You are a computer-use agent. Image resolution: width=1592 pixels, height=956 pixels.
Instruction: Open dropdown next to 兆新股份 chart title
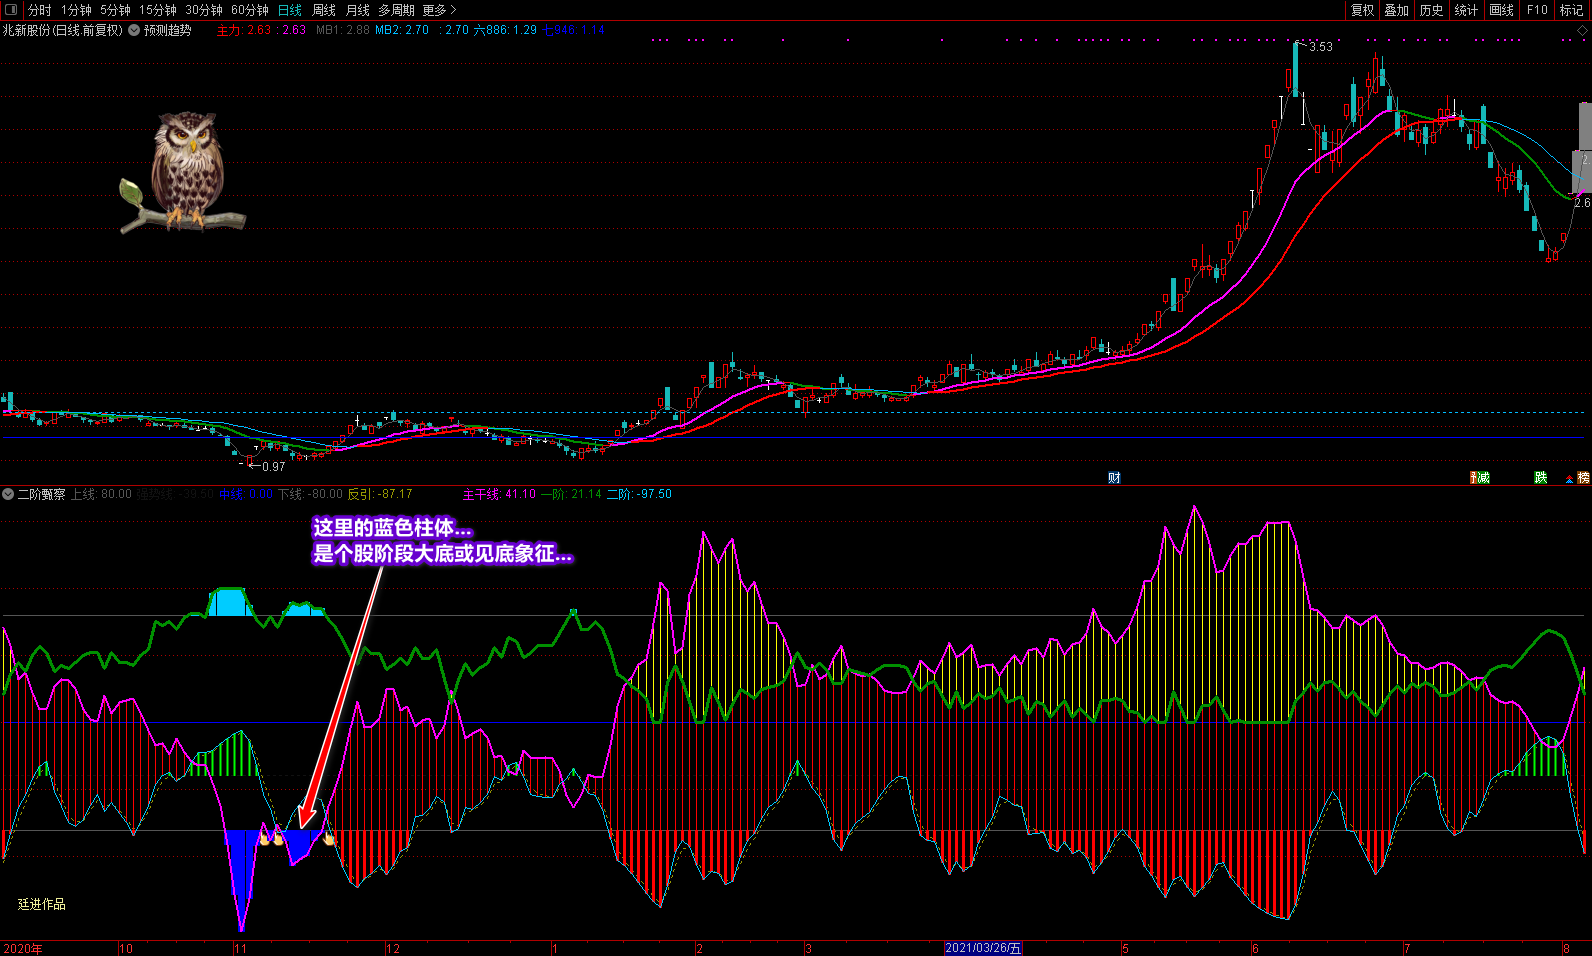(x=134, y=31)
